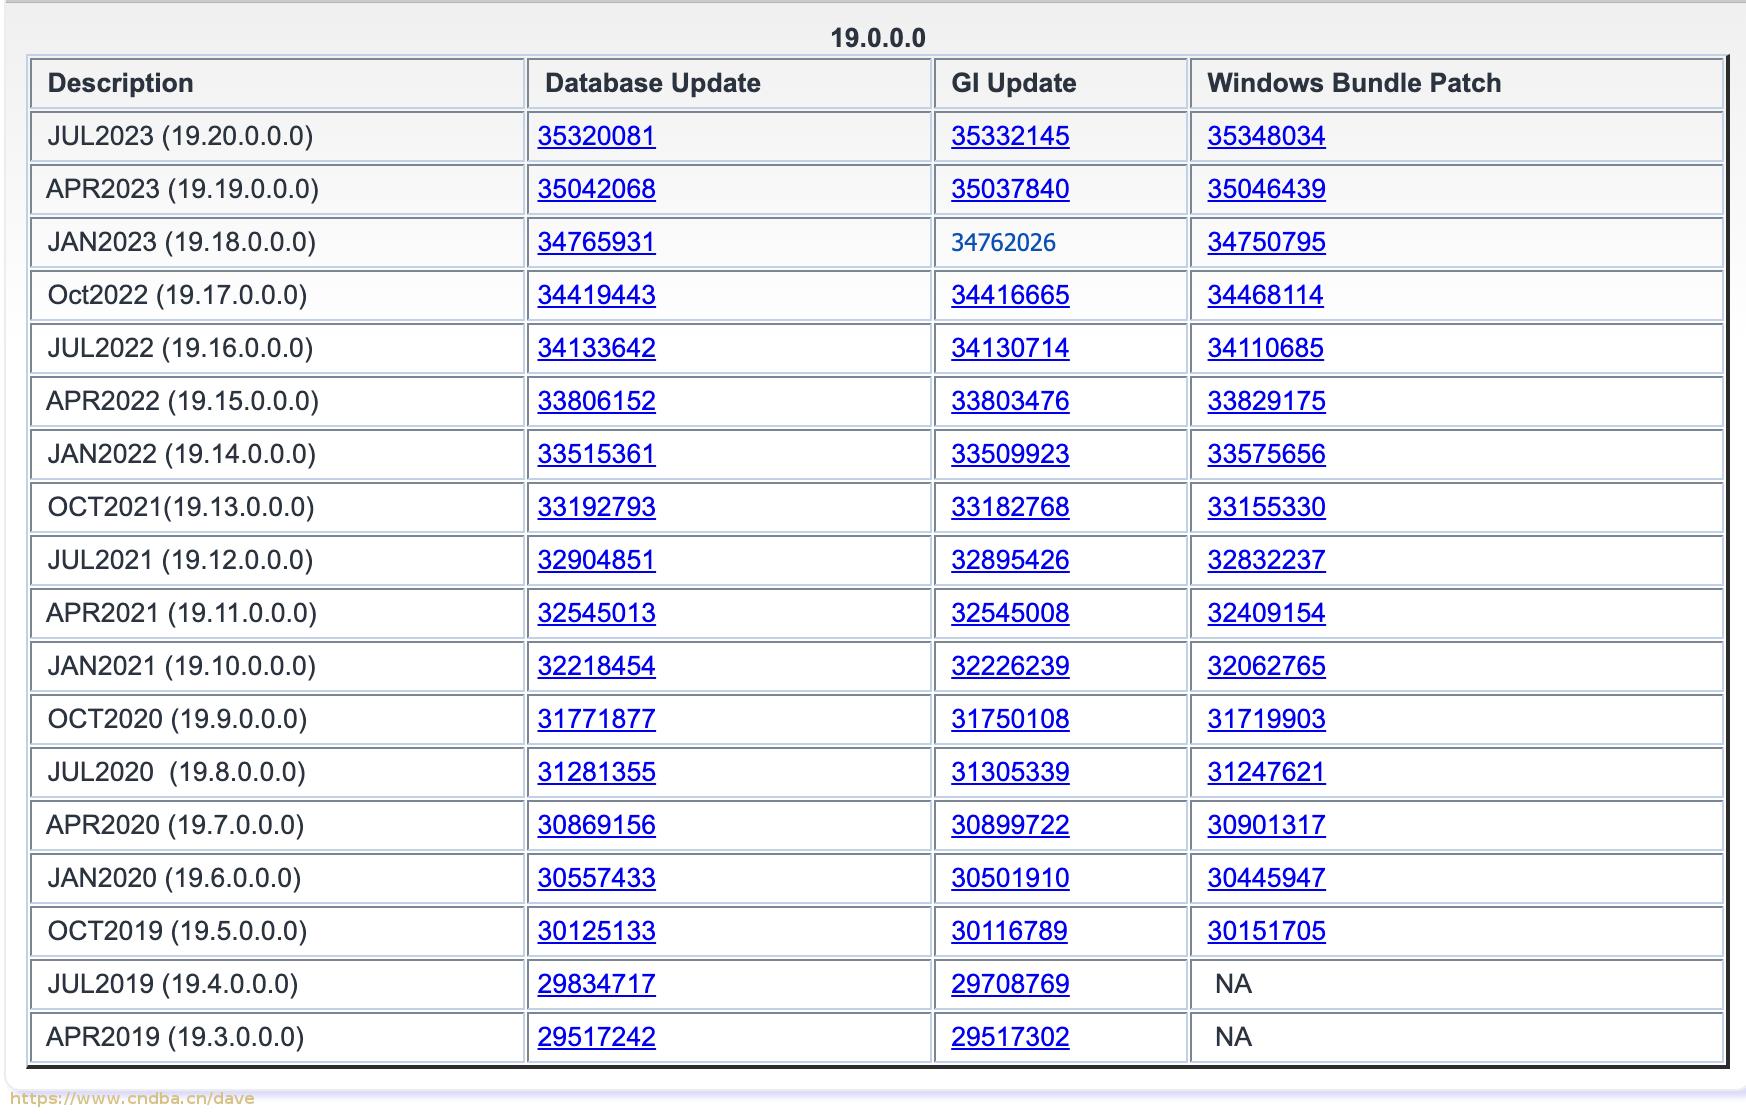1746x1114 pixels.
Task: Open GI Update patch 33182768
Action: 1010,507
